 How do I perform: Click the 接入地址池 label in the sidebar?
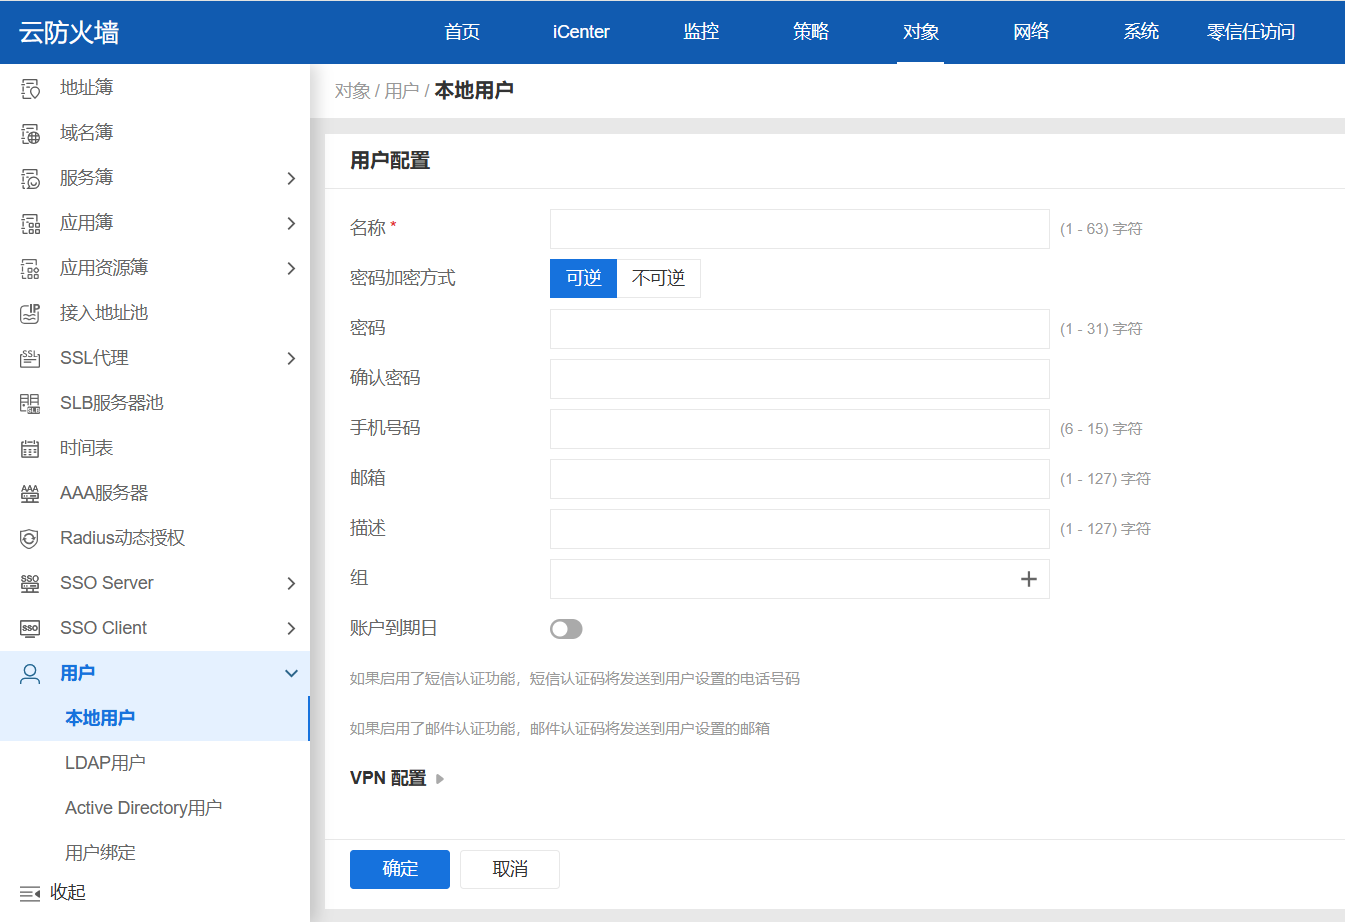[x=104, y=313]
